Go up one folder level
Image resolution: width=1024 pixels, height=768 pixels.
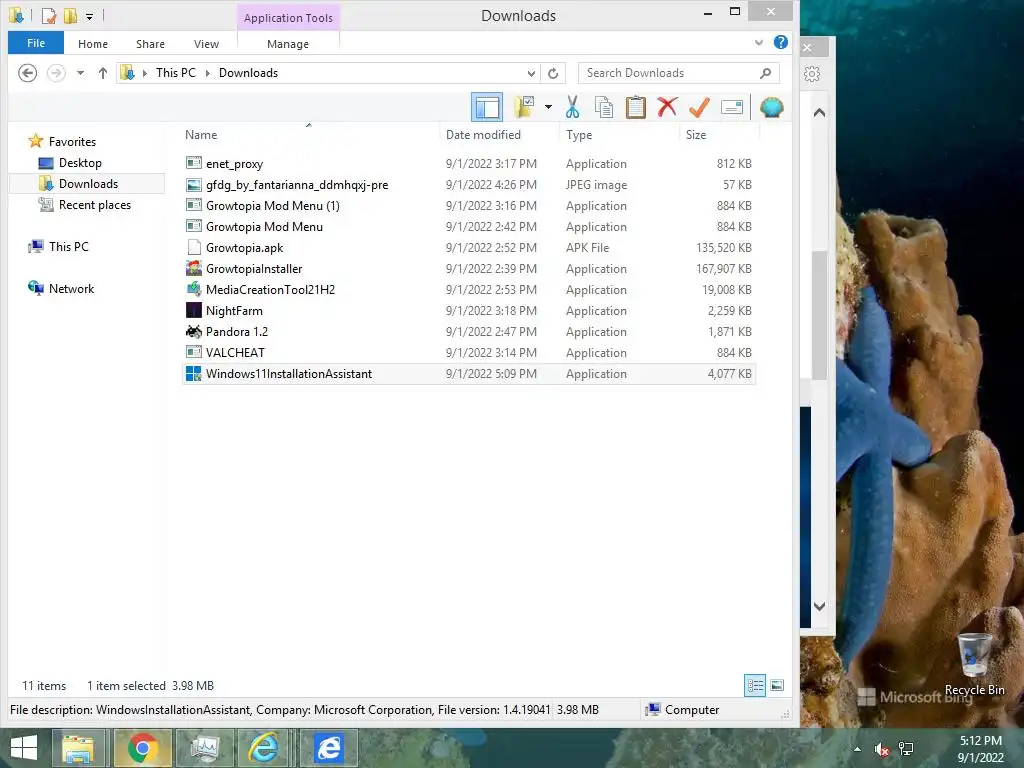pos(103,73)
